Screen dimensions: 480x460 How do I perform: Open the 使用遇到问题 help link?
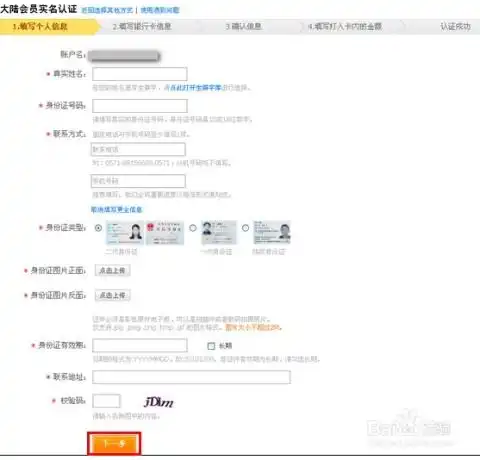[x=160, y=10]
